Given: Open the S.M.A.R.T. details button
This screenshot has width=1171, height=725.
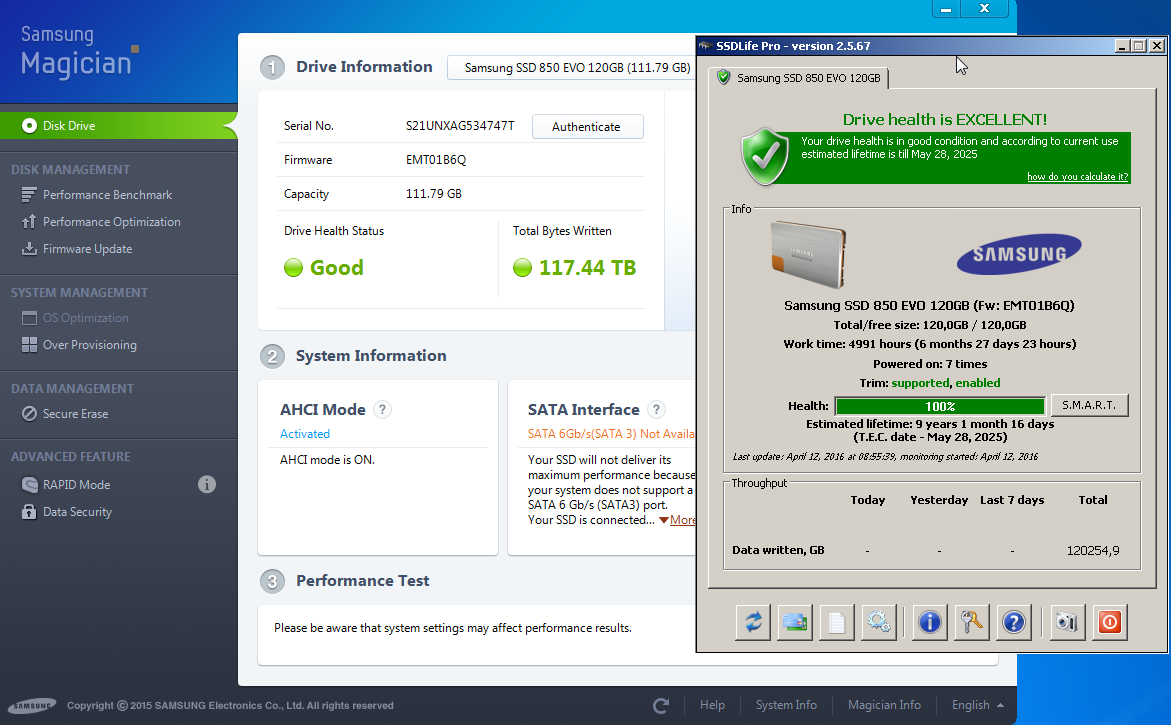Looking at the screenshot, I should click(x=1089, y=405).
